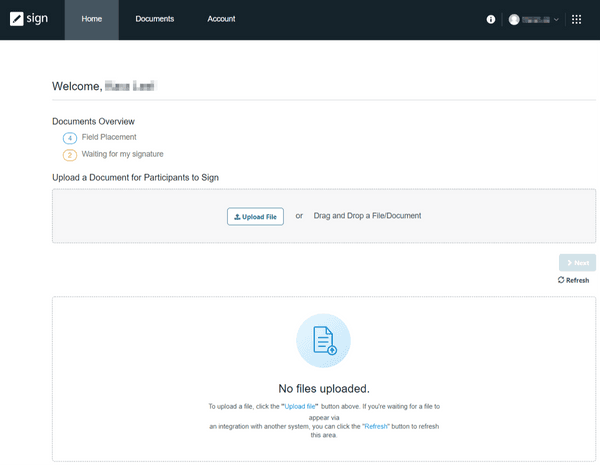Open the Documents tab
600x467 pixels.
pyautogui.click(x=154, y=19)
